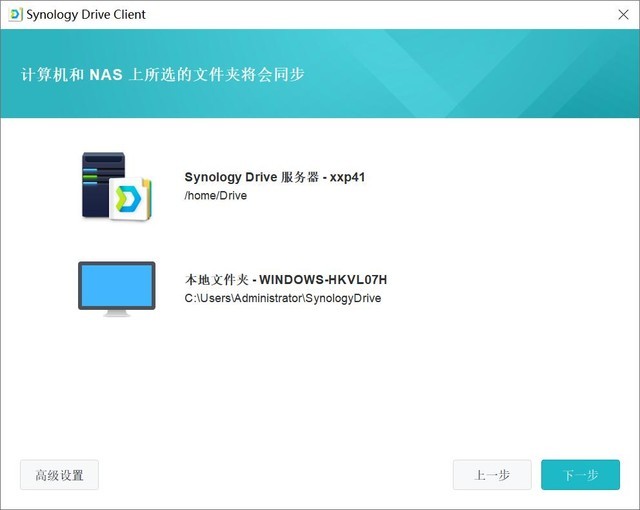Viewport: 640px width, 510px height.
Task: Click the Synology Drive logo in title bar
Action: pos(15,15)
